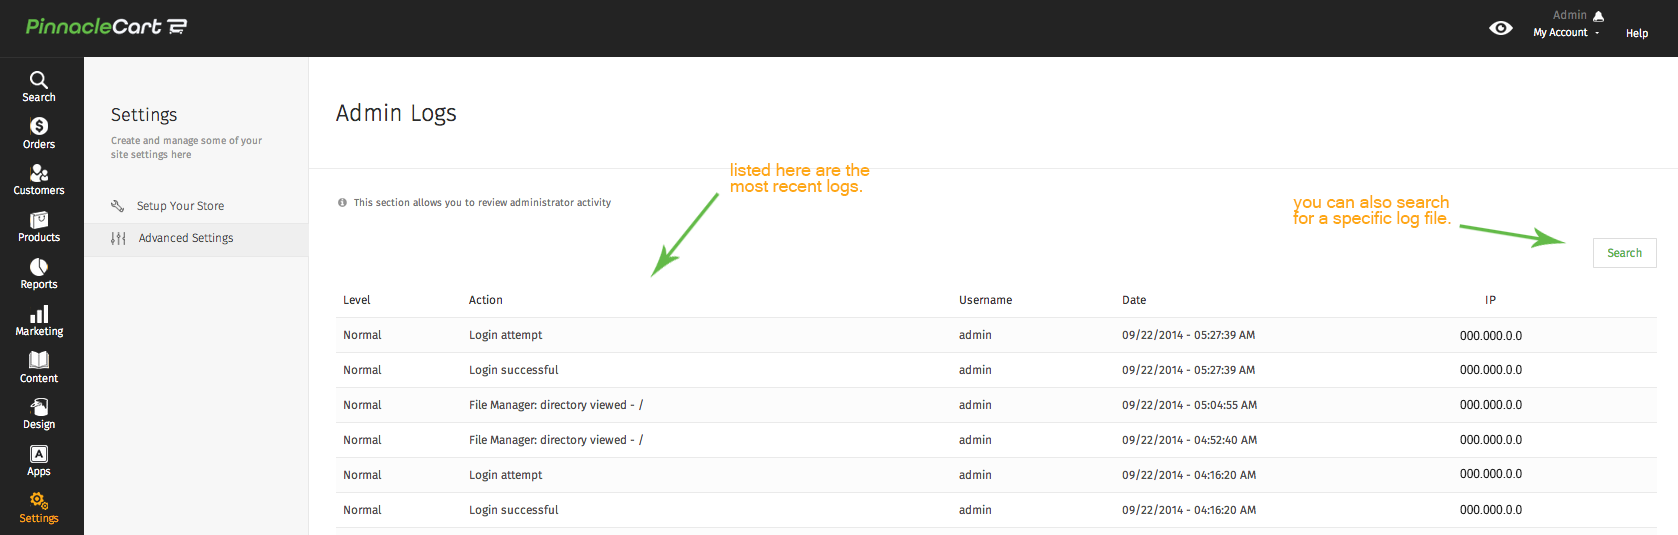1678x535 pixels.
Task: Select Advanced Settings menu item
Action: [x=196, y=238]
